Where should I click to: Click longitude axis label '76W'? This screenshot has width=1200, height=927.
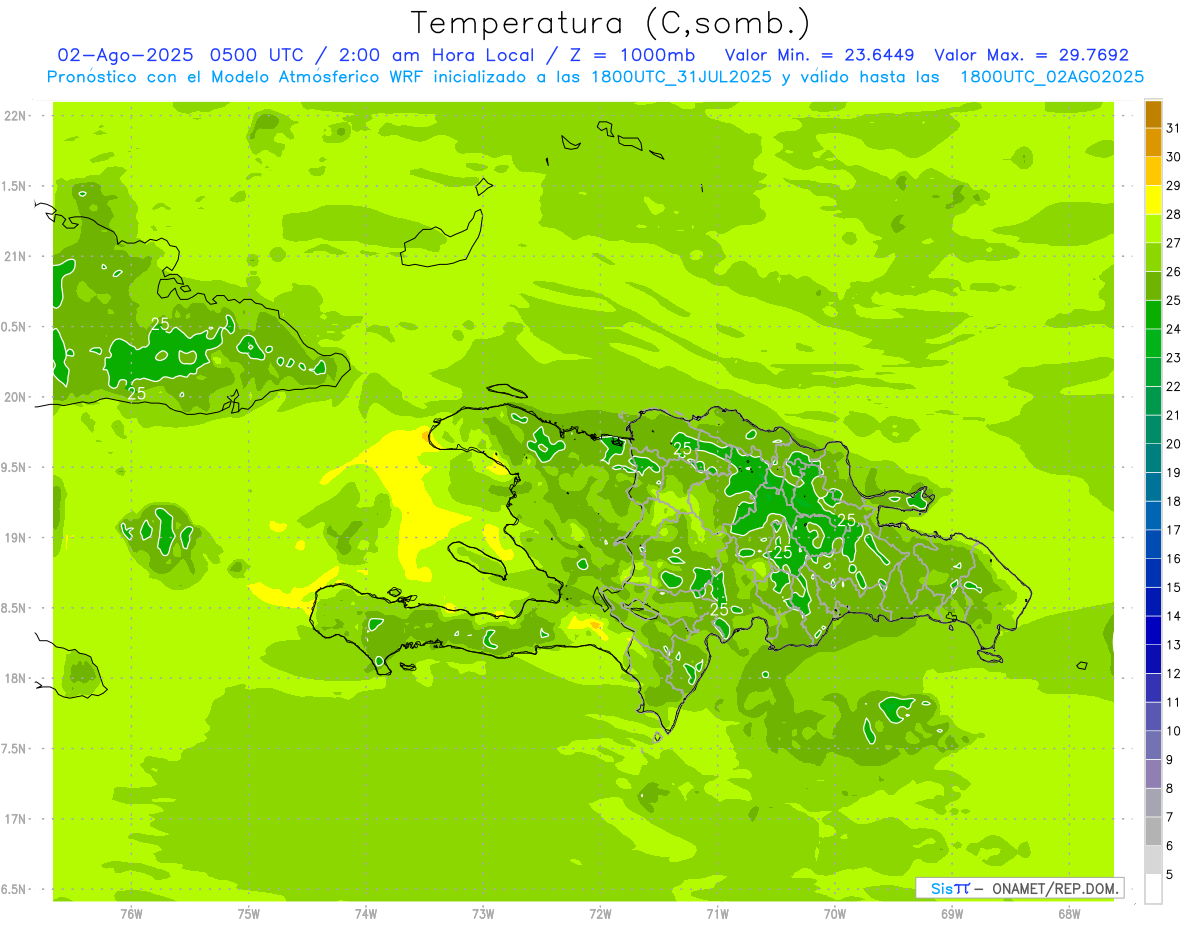pos(131,914)
